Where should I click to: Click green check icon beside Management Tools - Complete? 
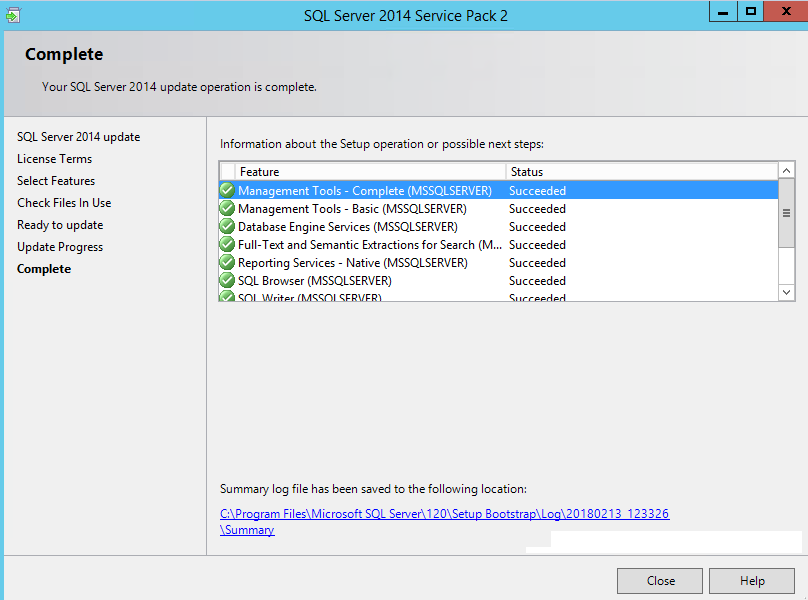pyautogui.click(x=227, y=190)
